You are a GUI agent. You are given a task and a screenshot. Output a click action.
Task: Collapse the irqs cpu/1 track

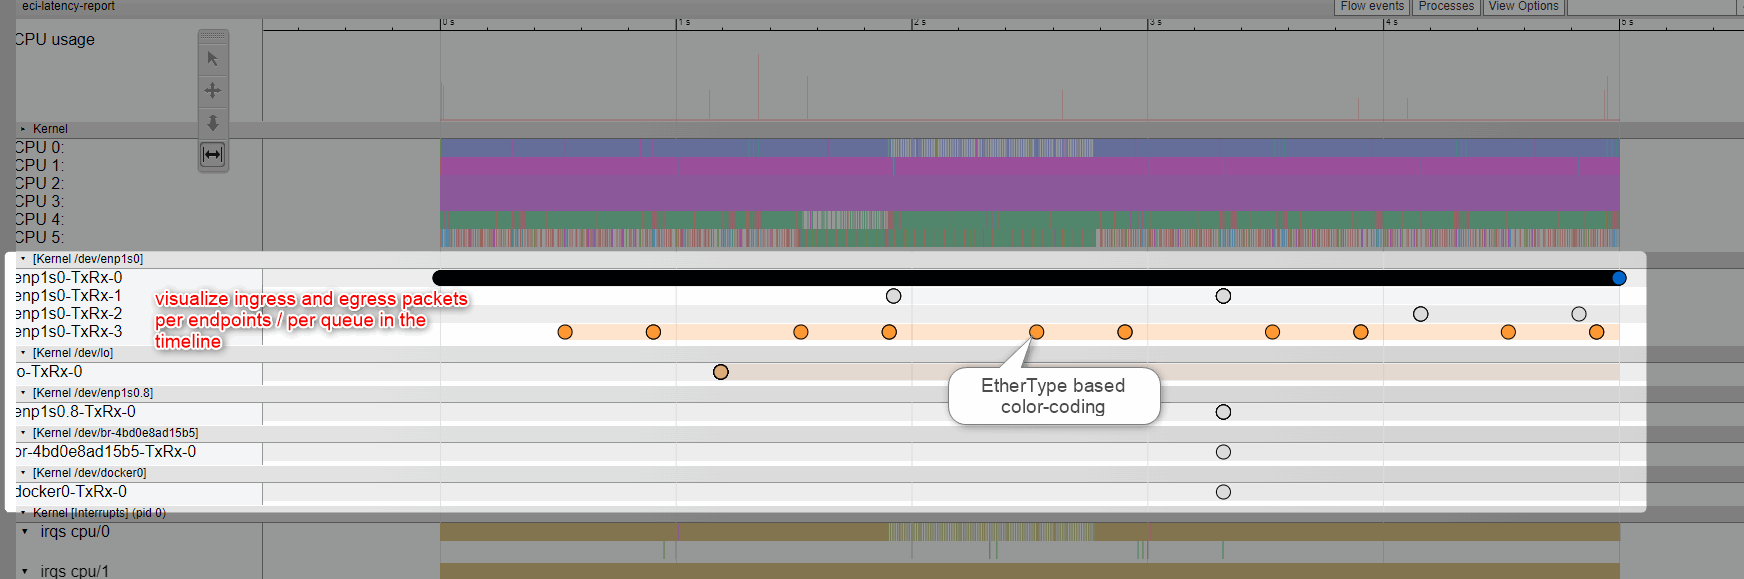pyautogui.click(x=25, y=572)
